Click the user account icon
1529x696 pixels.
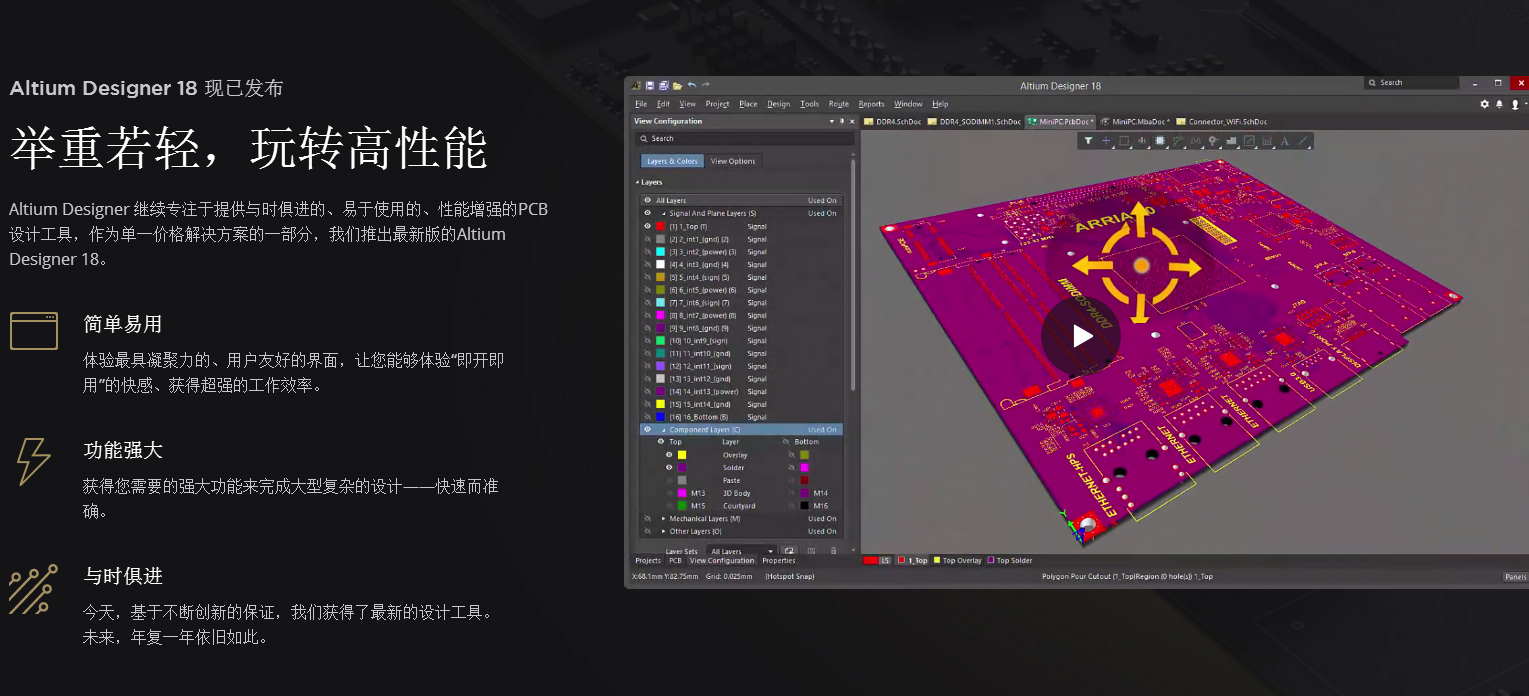click(x=1515, y=104)
